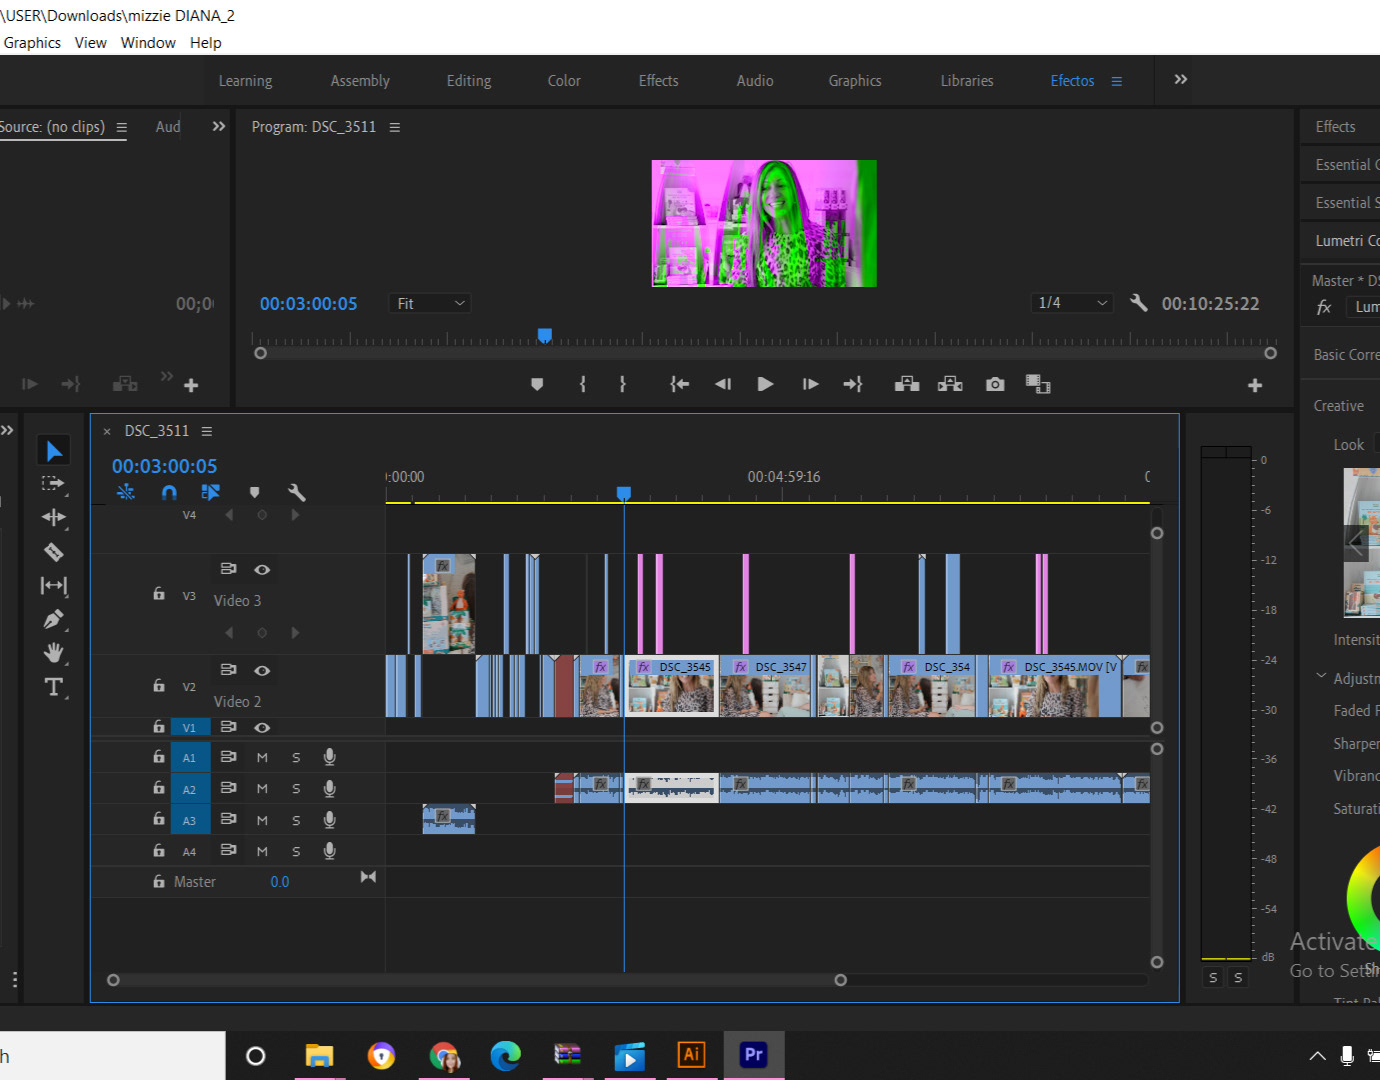The width and height of the screenshot is (1380, 1080).
Task: Go to Out point in Program monitor
Action: (x=853, y=384)
